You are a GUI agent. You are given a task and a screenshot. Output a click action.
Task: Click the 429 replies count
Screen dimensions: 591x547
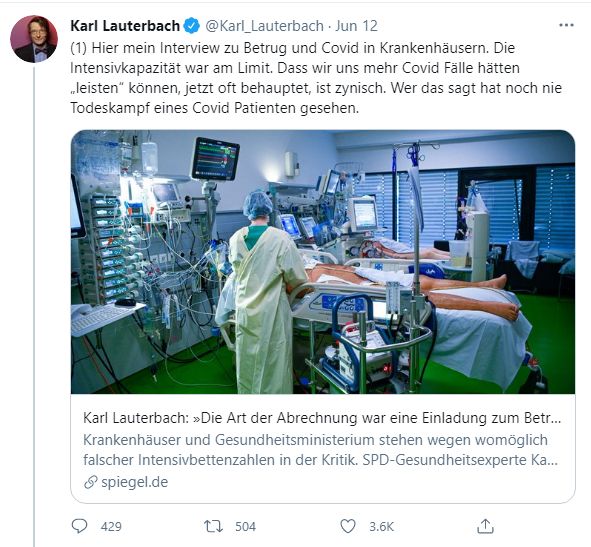point(111,526)
